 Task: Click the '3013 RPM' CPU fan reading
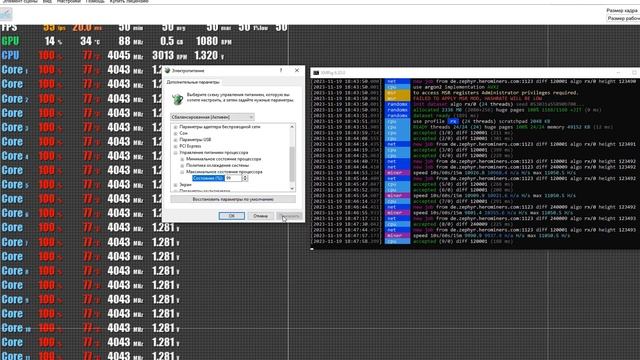pos(169,56)
